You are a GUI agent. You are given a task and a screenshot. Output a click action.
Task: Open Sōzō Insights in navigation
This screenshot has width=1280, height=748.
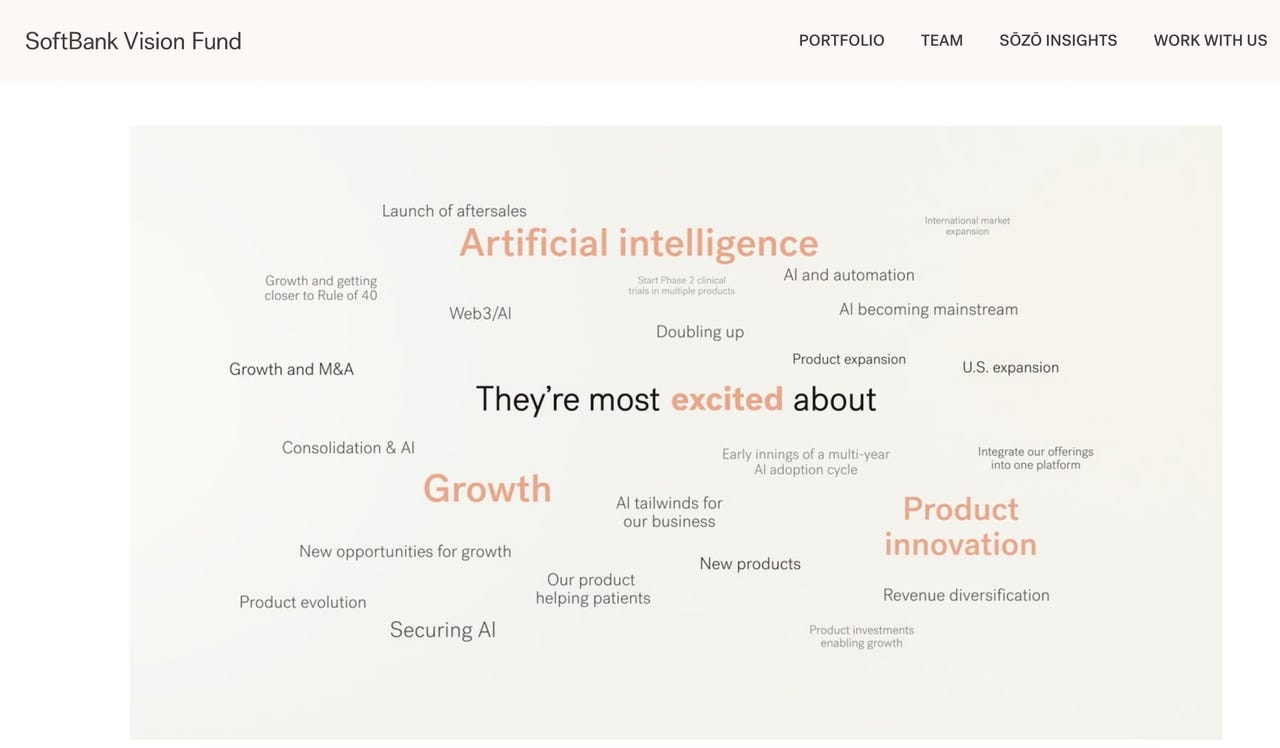[1058, 41]
